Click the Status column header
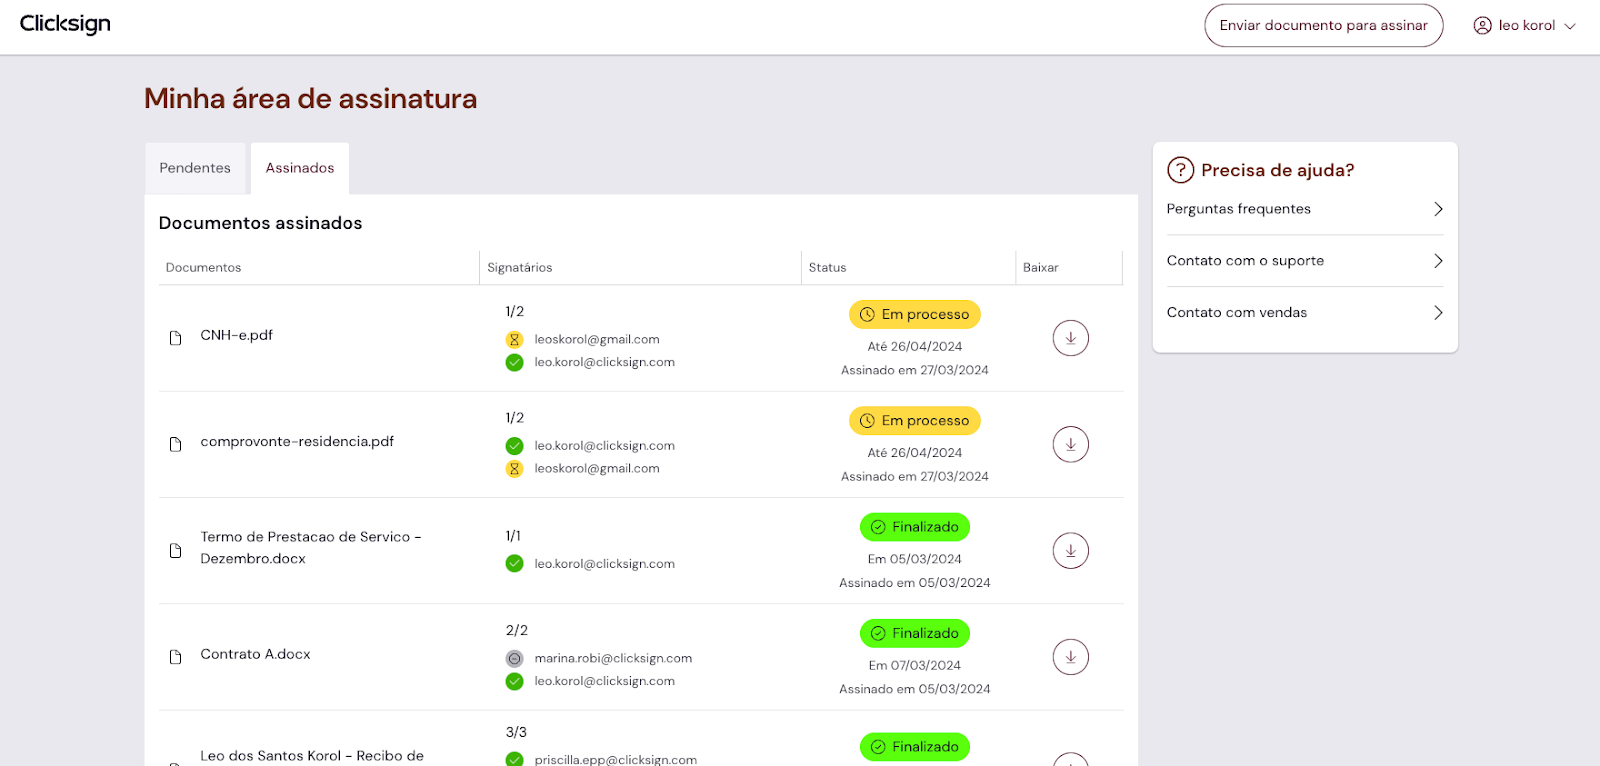Screen dimensions: 1600x766 (x=827, y=267)
